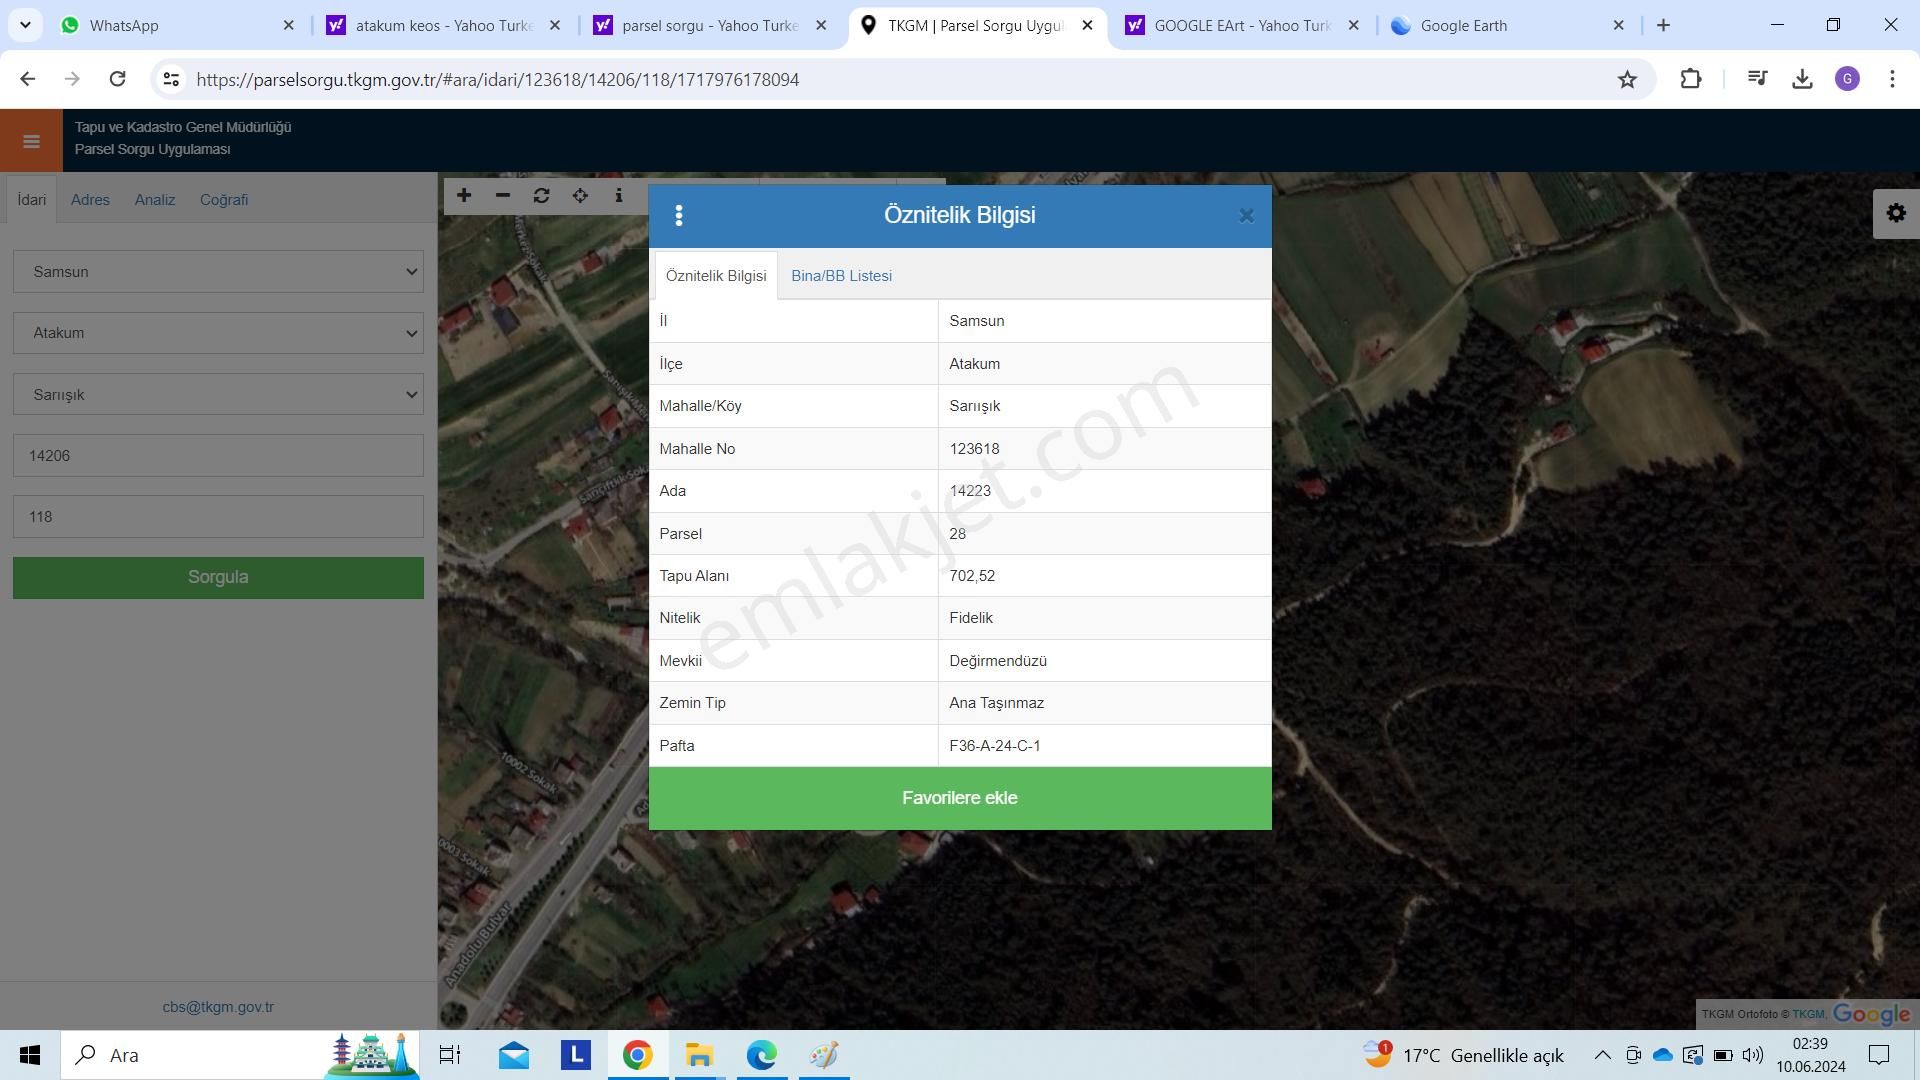1920x1080 pixels.
Task: Expand the Sarıışık neighborhood dropdown
Action: [218, 395]
